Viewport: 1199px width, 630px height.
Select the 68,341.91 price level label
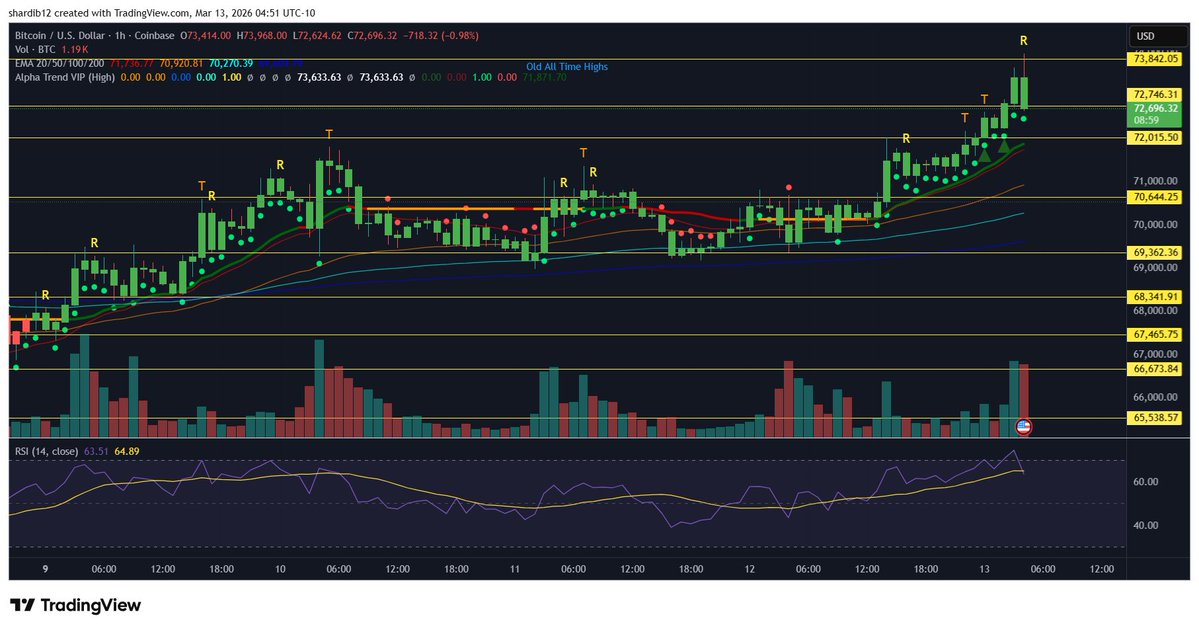[x=1155, y=297]
